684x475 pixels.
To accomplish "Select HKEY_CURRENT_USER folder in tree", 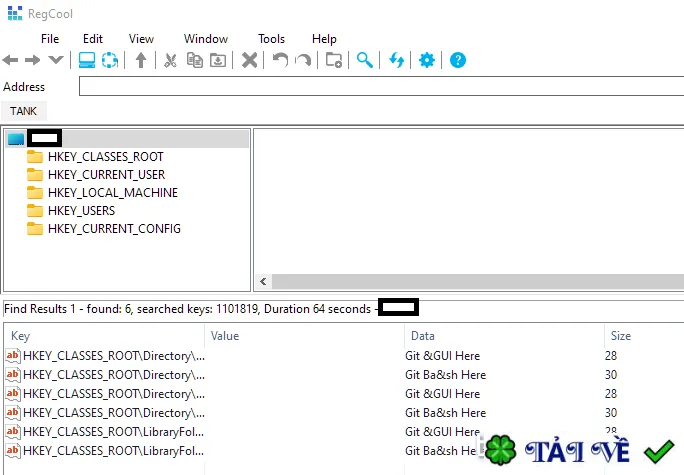I will coord(106,175).
